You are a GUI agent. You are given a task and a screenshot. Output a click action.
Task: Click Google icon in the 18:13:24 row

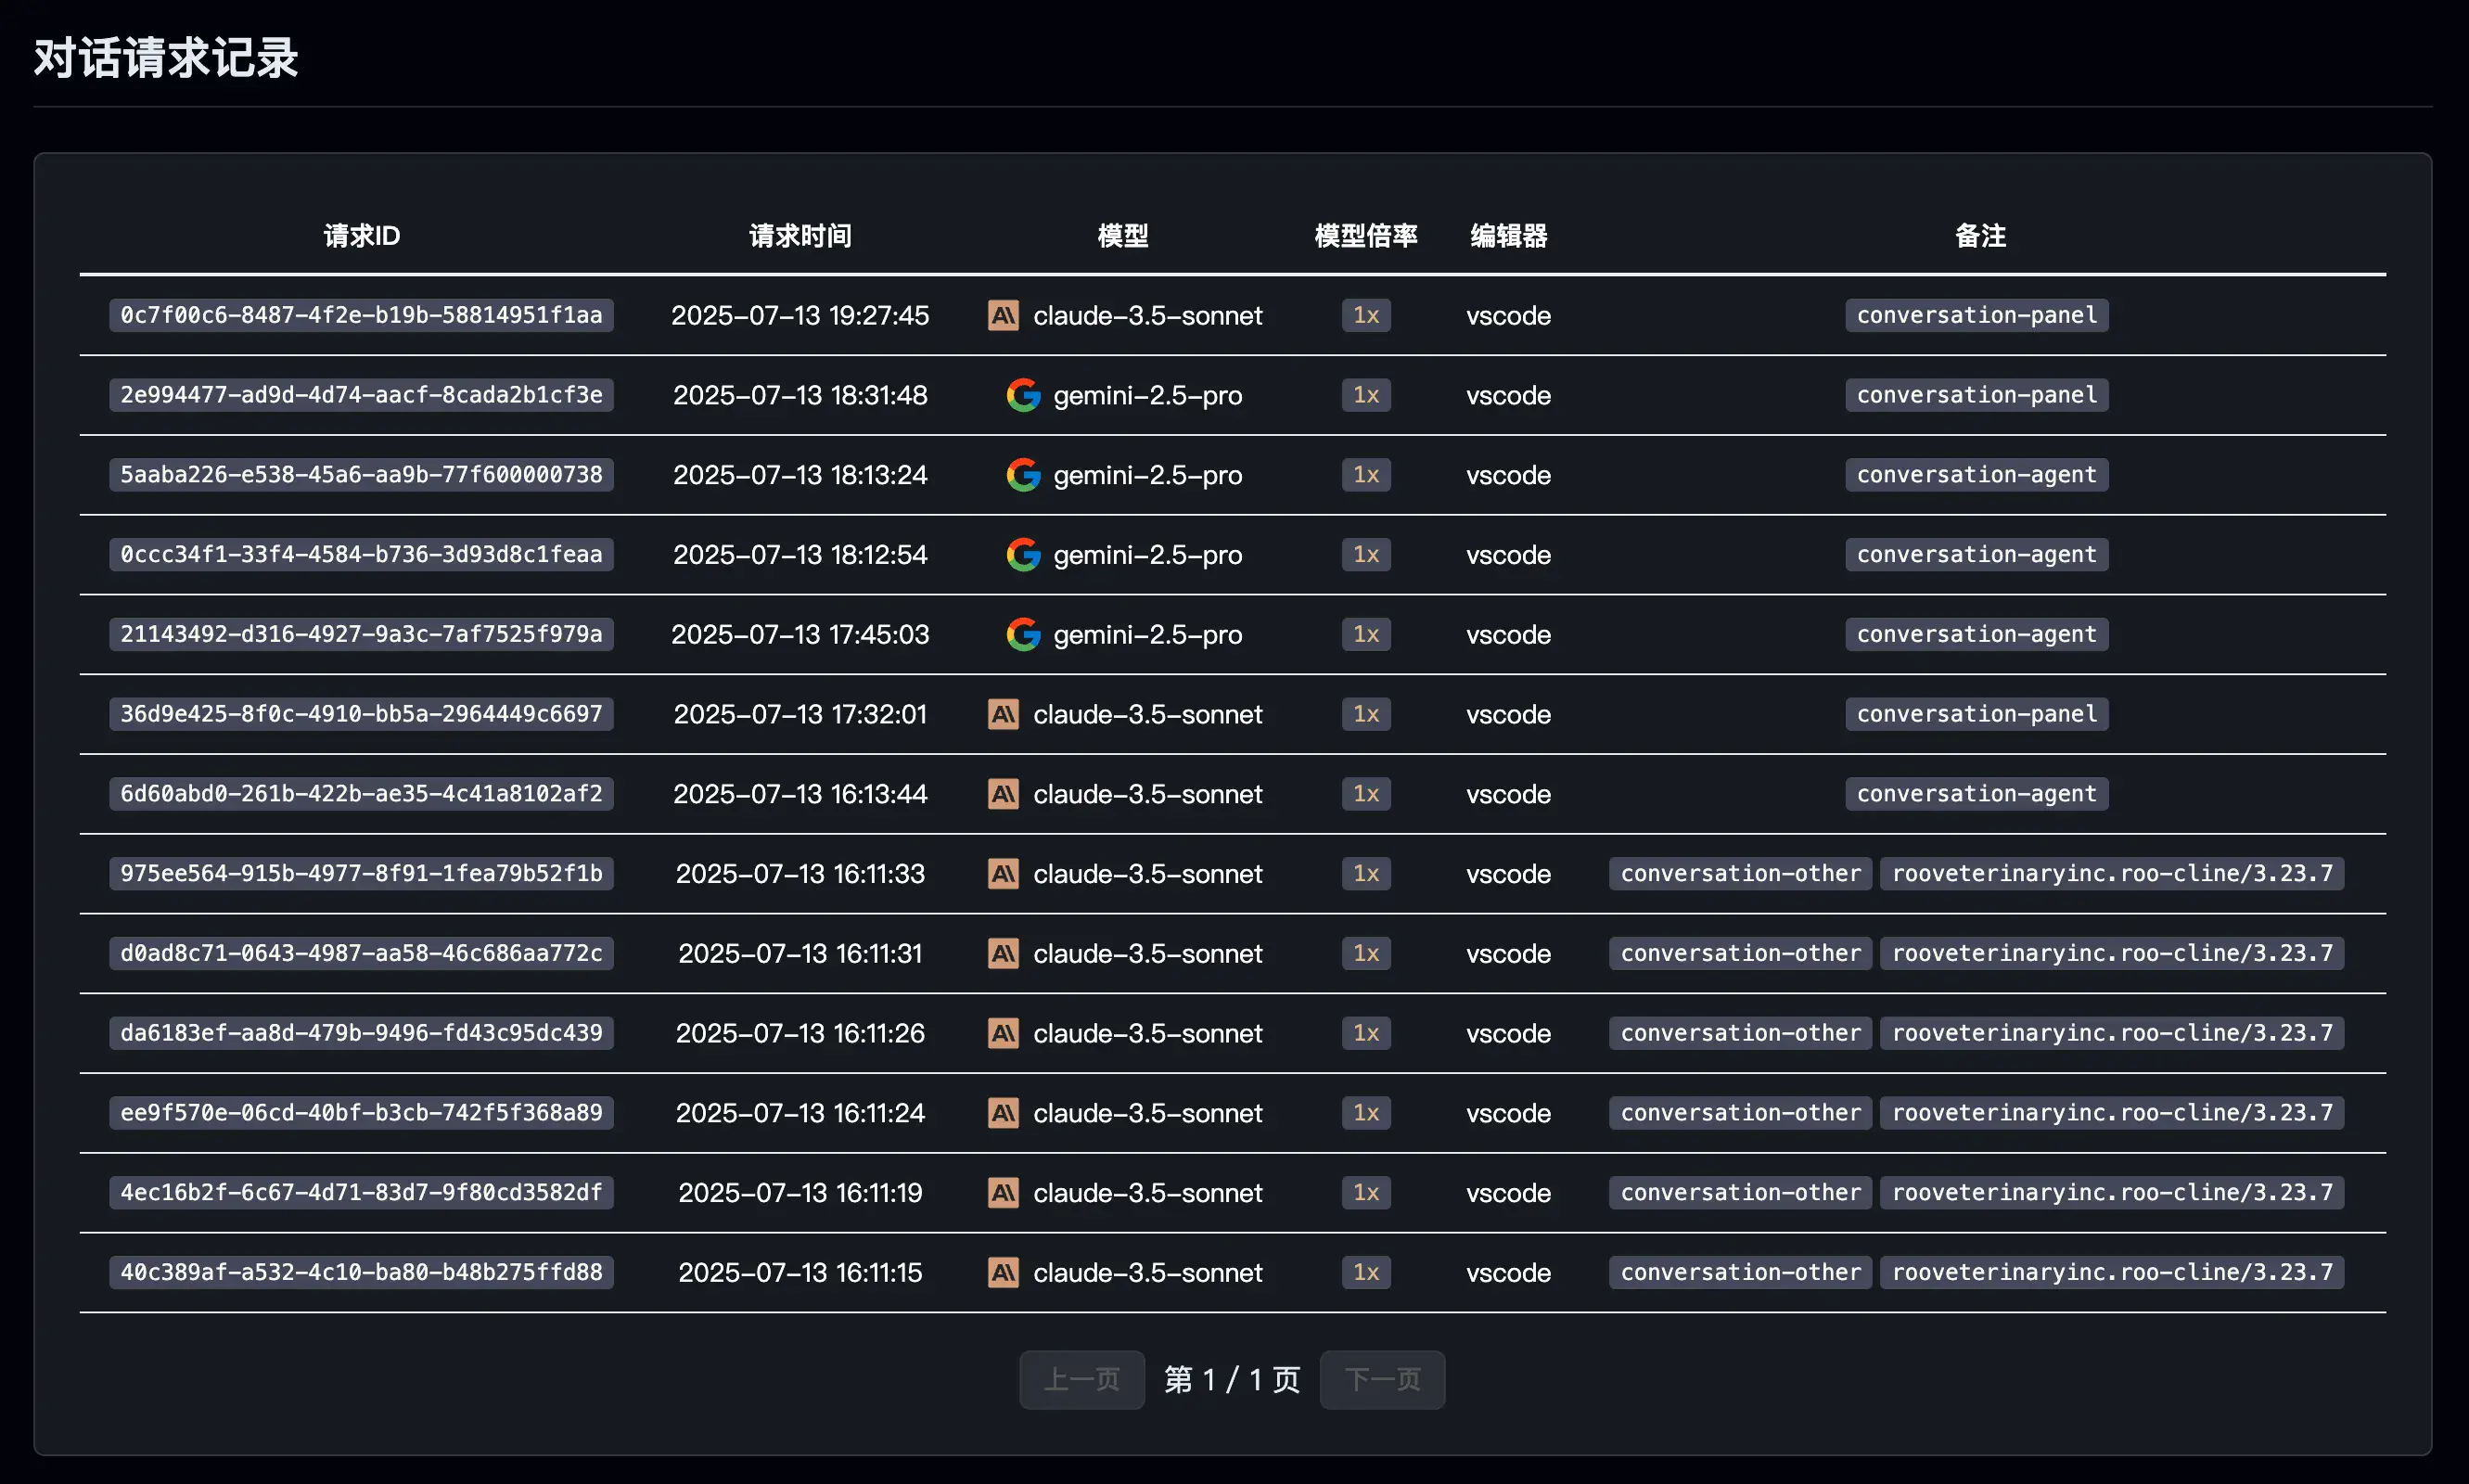coord(1023,475)
